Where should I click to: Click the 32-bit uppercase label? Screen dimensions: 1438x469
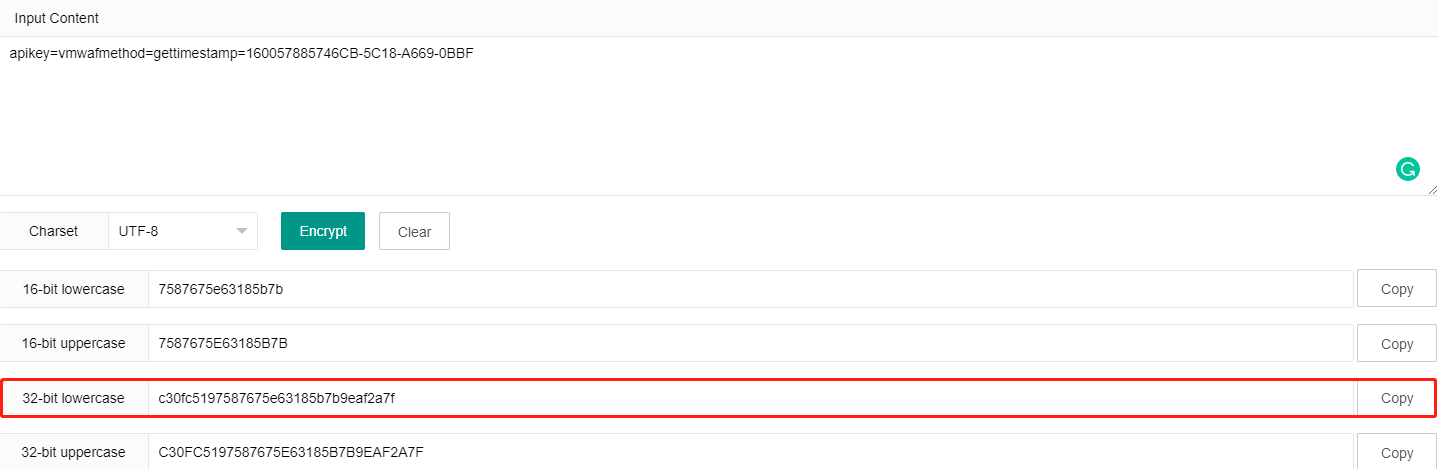coord(74,452)
